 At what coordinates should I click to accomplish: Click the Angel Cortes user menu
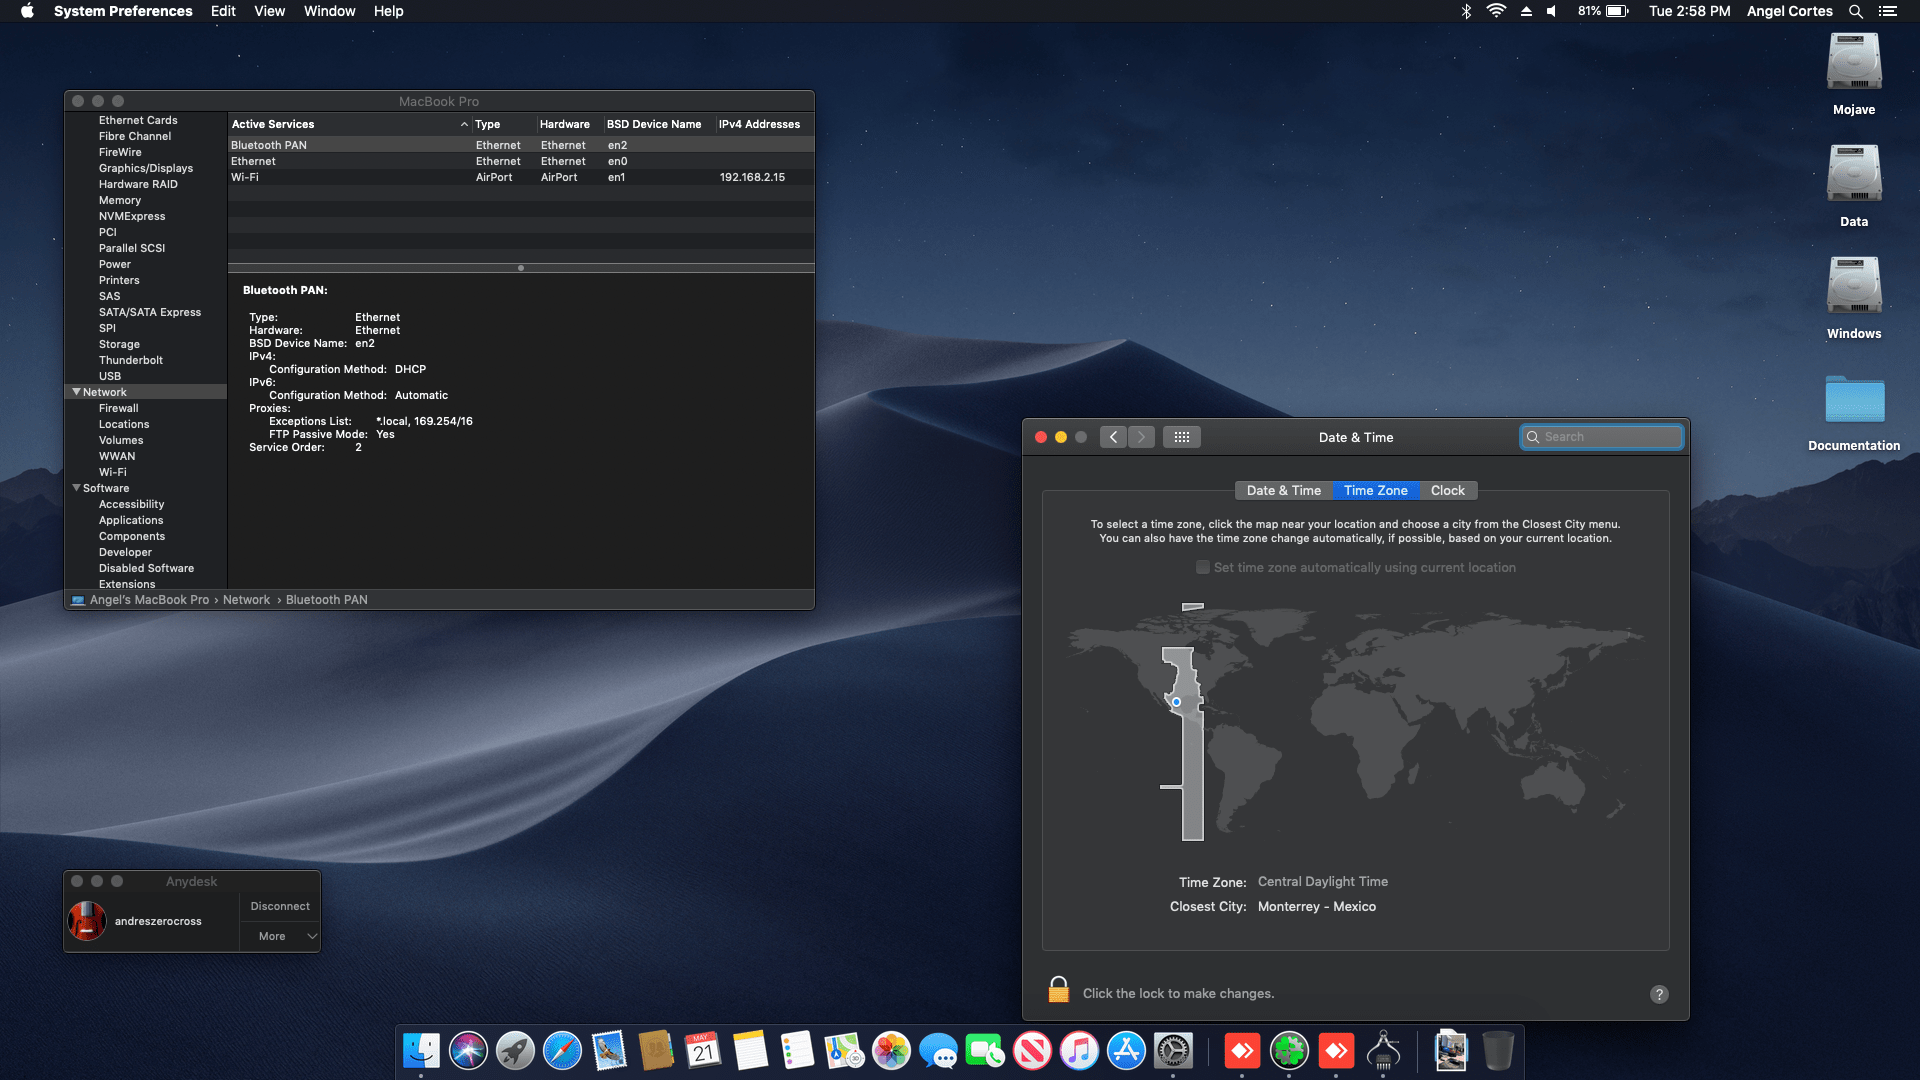[1789, 11]
